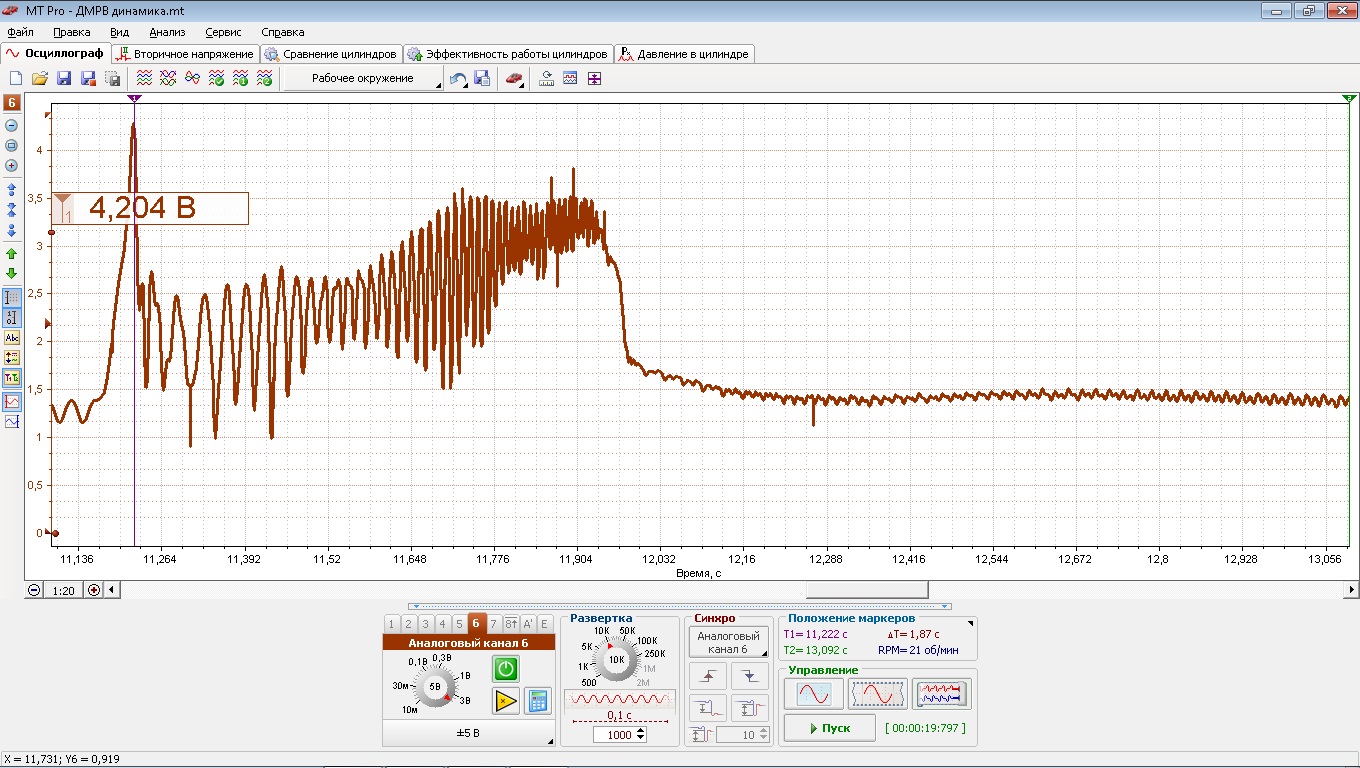Image resolution: width=1360 pixels, height=768 pixels.
Task: Open the channel 6 calculator icon
Action: coord(538,701)
